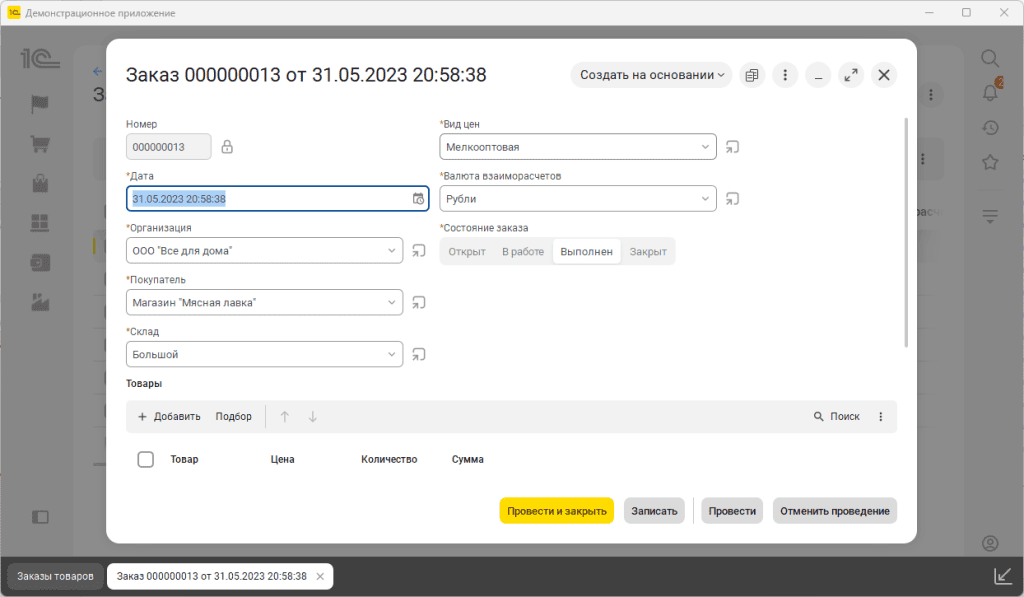The width and height of the screenshot is (1024, 597).
Task: Click the grid tiles icon in the left sidebar
Action: pos(40,223)
